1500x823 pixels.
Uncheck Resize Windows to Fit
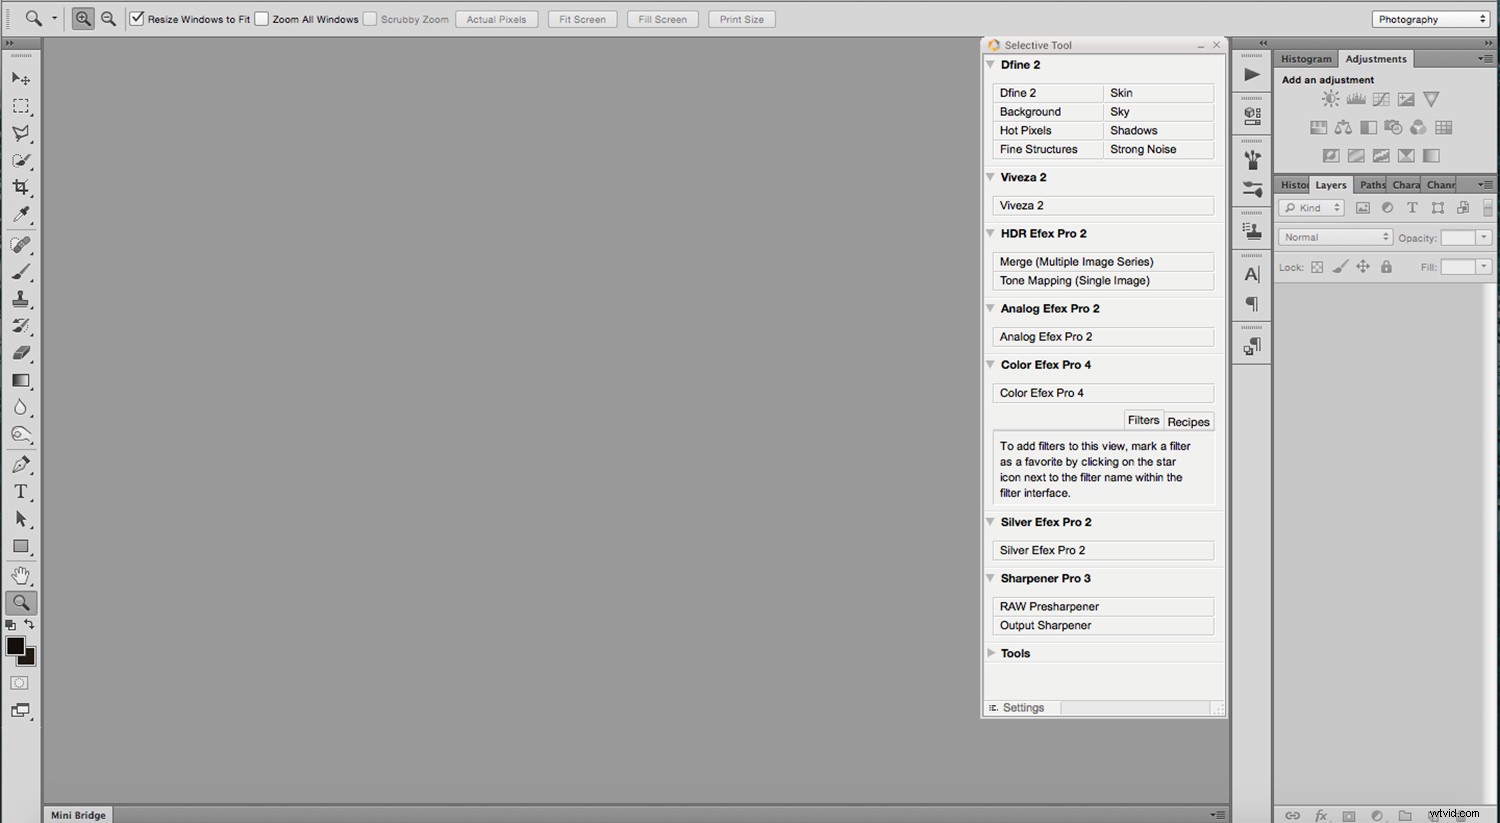tap(136, 18)
